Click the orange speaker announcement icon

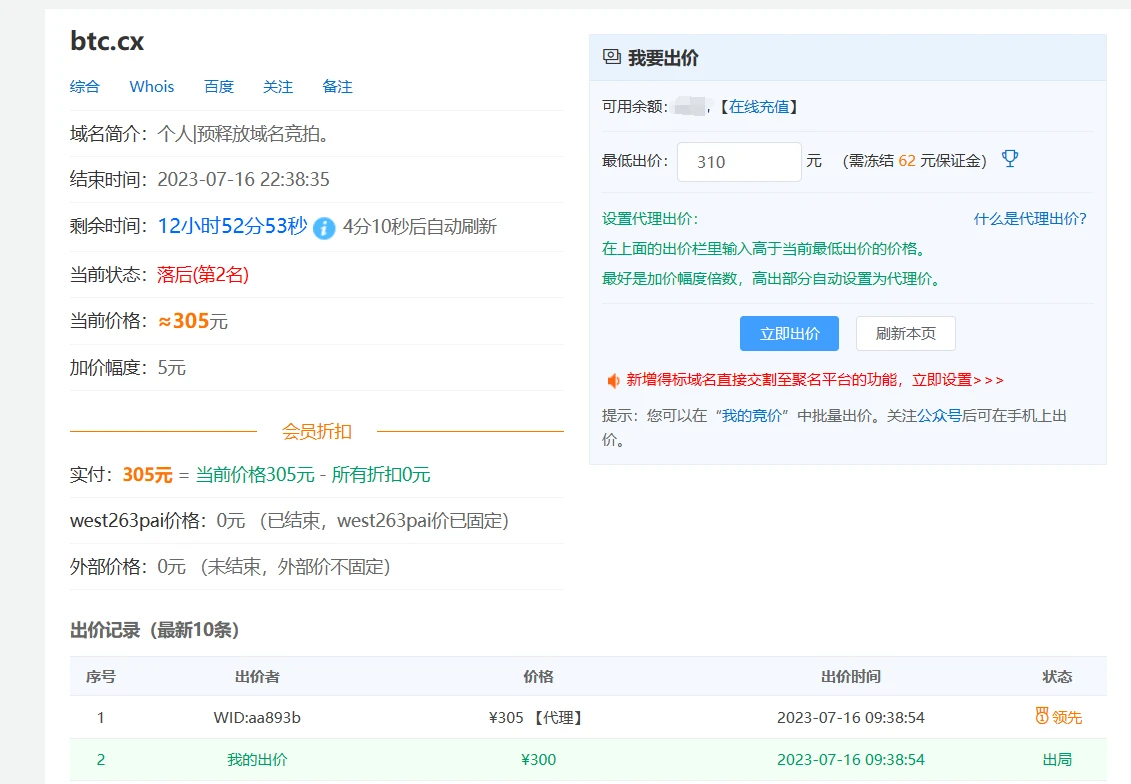613,380
